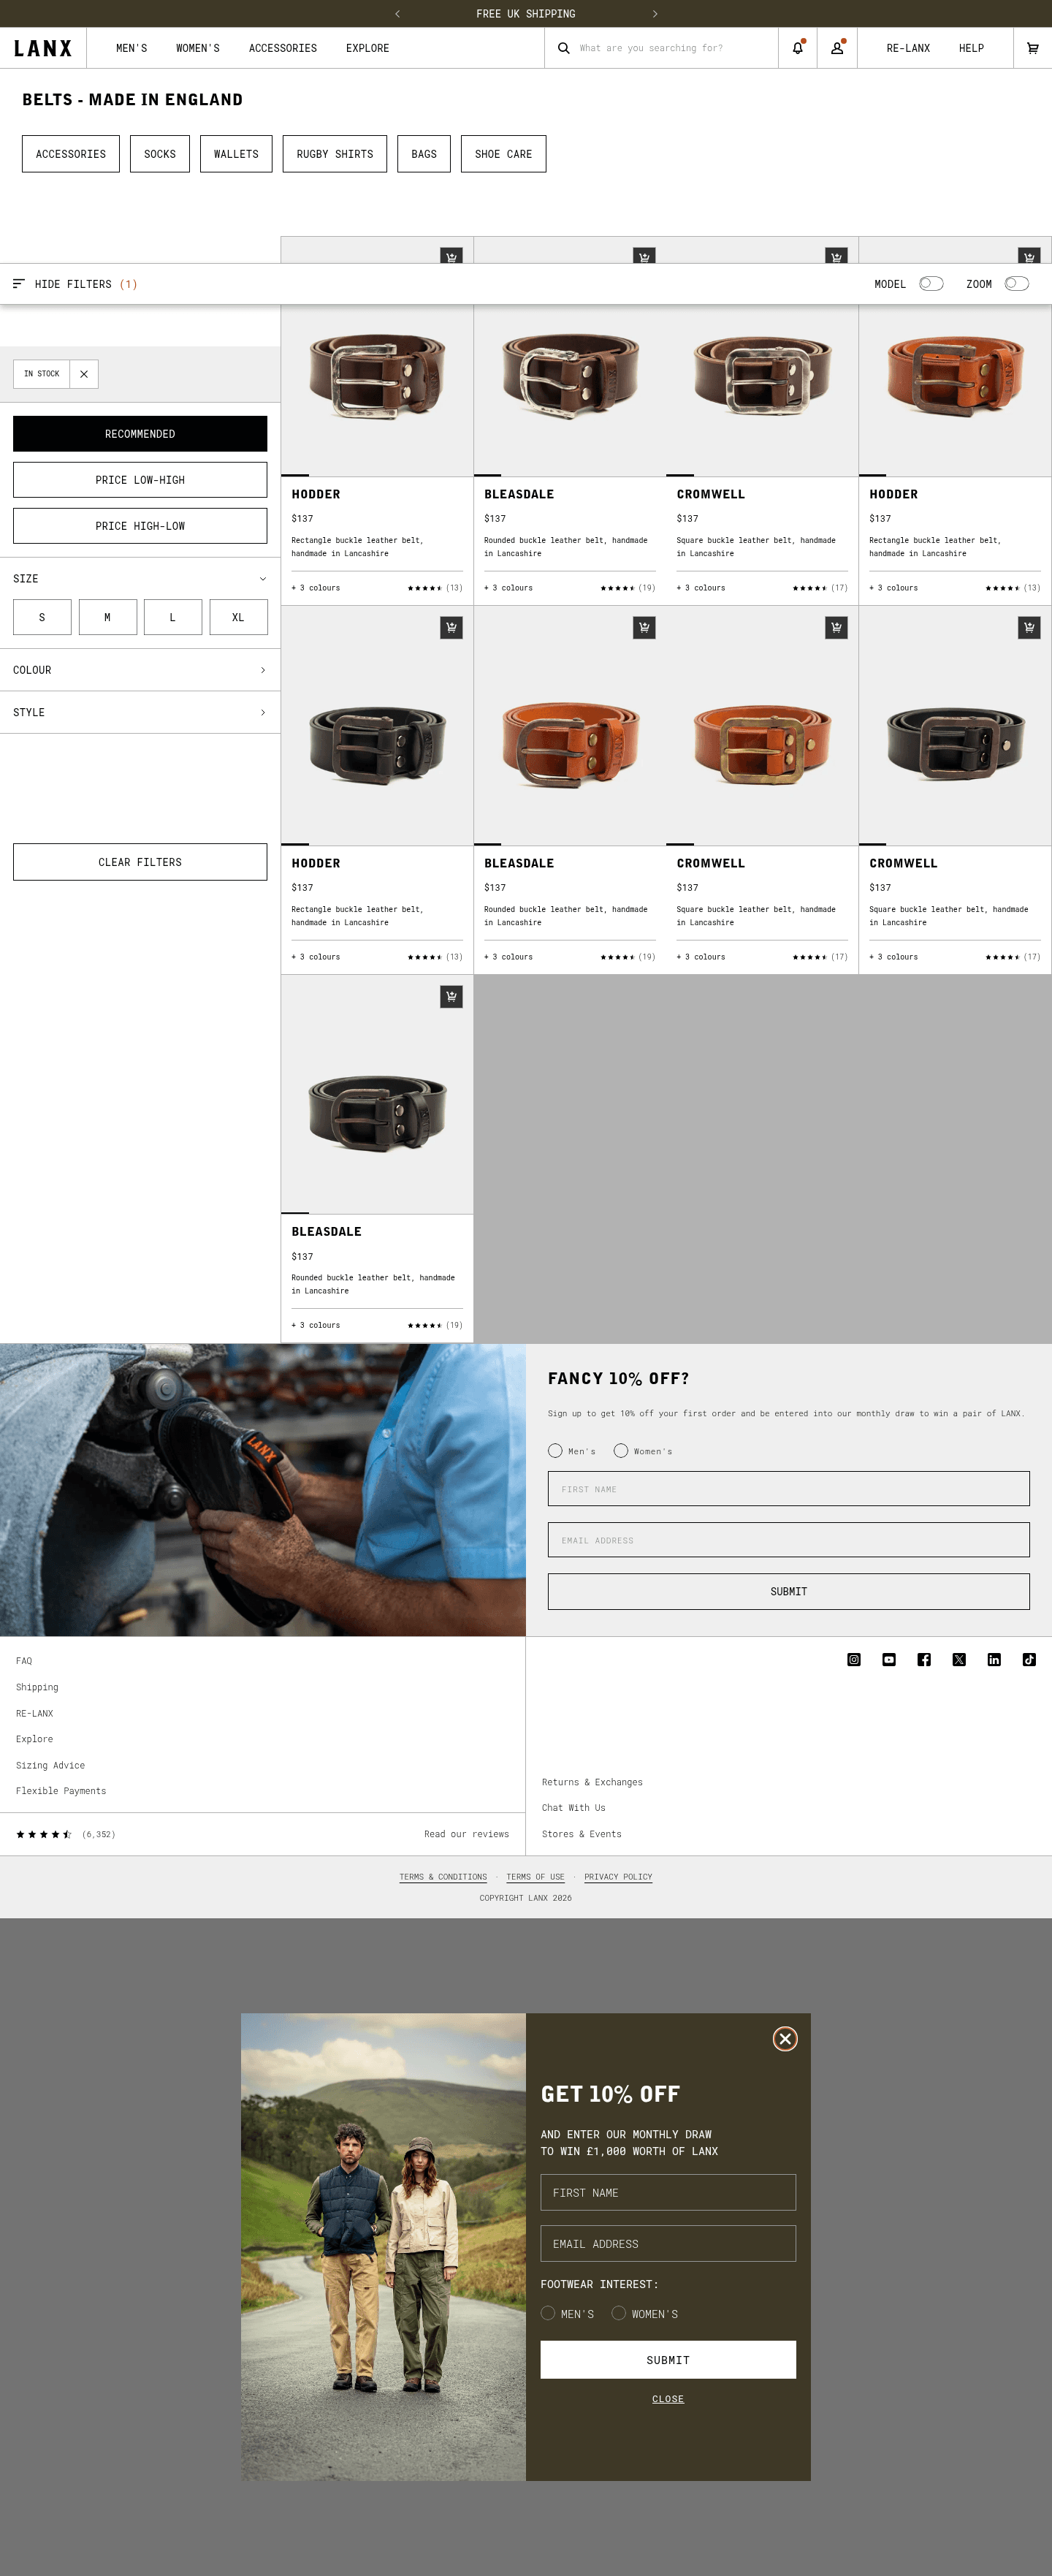Submit the popup signup form
The image size is (1052, 2576).
click(668, 2360)
